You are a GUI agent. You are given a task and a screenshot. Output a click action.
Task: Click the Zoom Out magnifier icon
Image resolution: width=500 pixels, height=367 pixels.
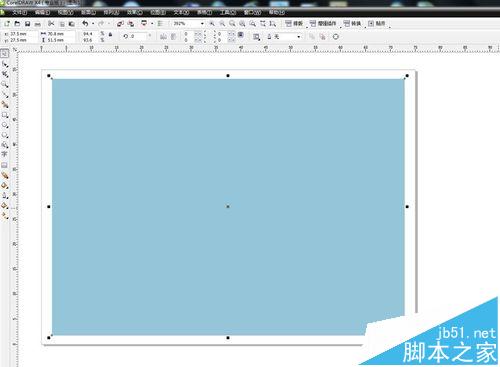coord(222,24)
